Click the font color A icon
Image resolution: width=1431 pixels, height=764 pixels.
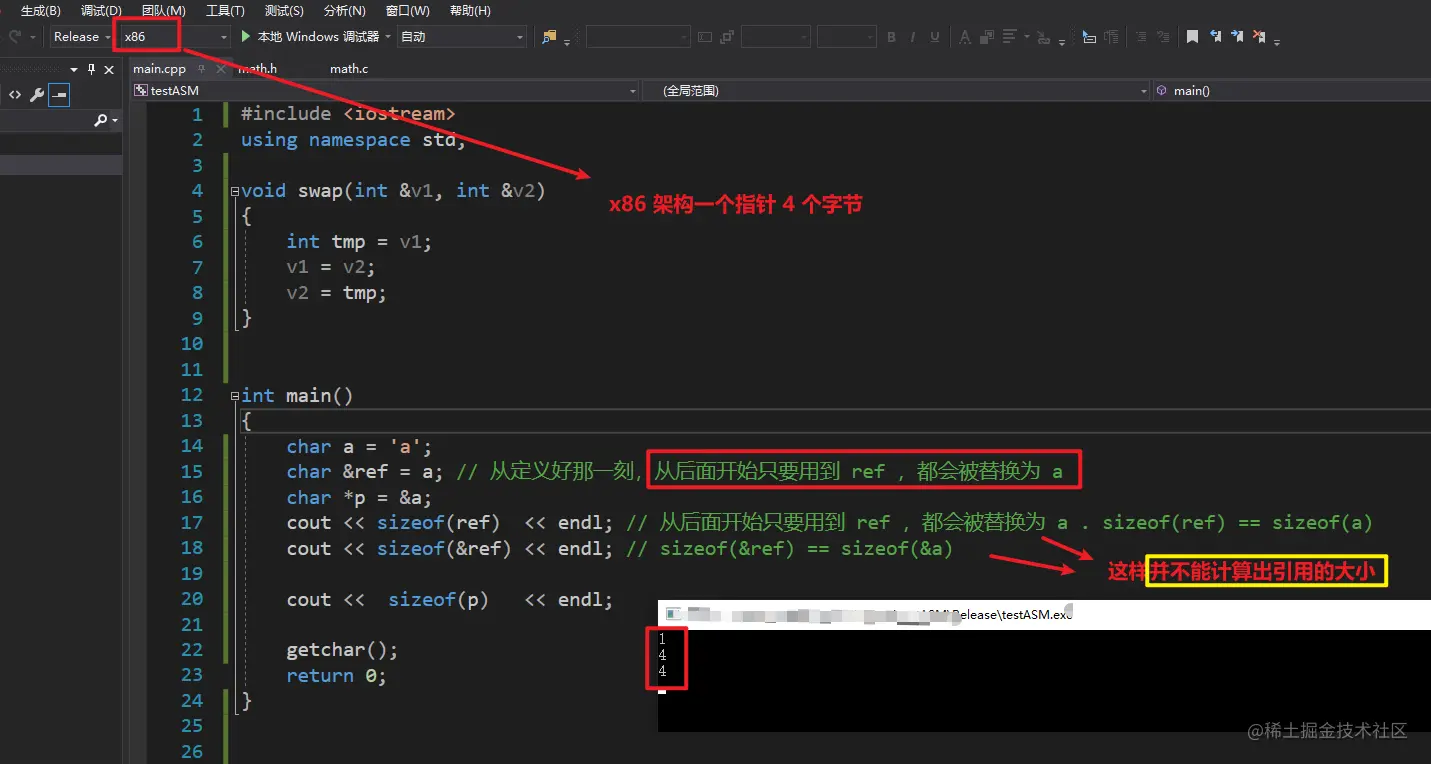point(965,37)
